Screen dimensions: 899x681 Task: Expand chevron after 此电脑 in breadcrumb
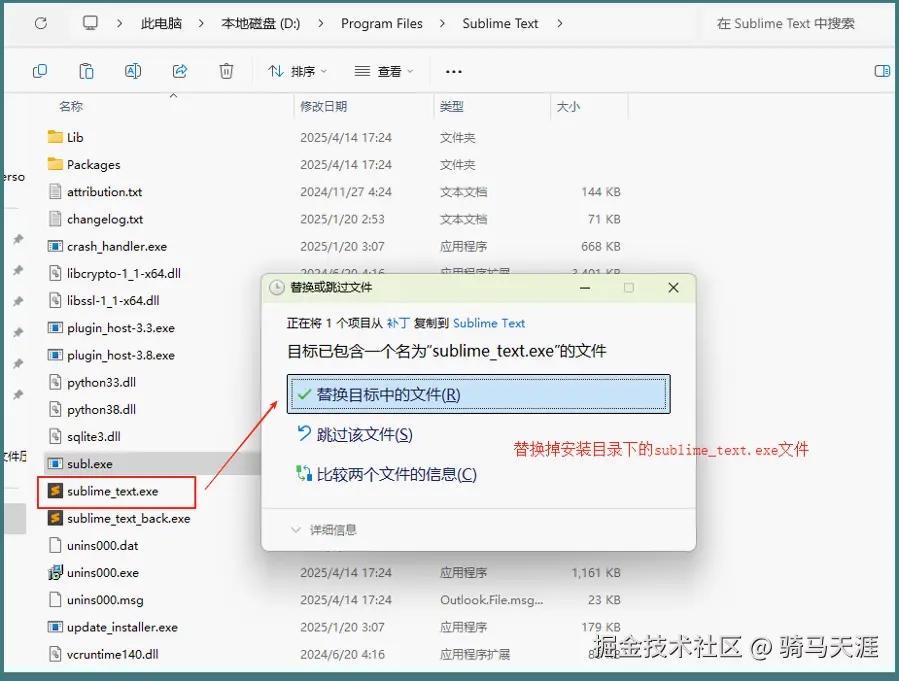tap(201, 24)
